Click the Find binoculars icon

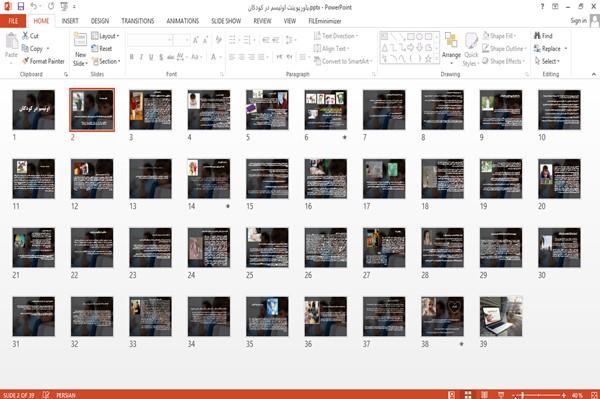coord(537,36)
